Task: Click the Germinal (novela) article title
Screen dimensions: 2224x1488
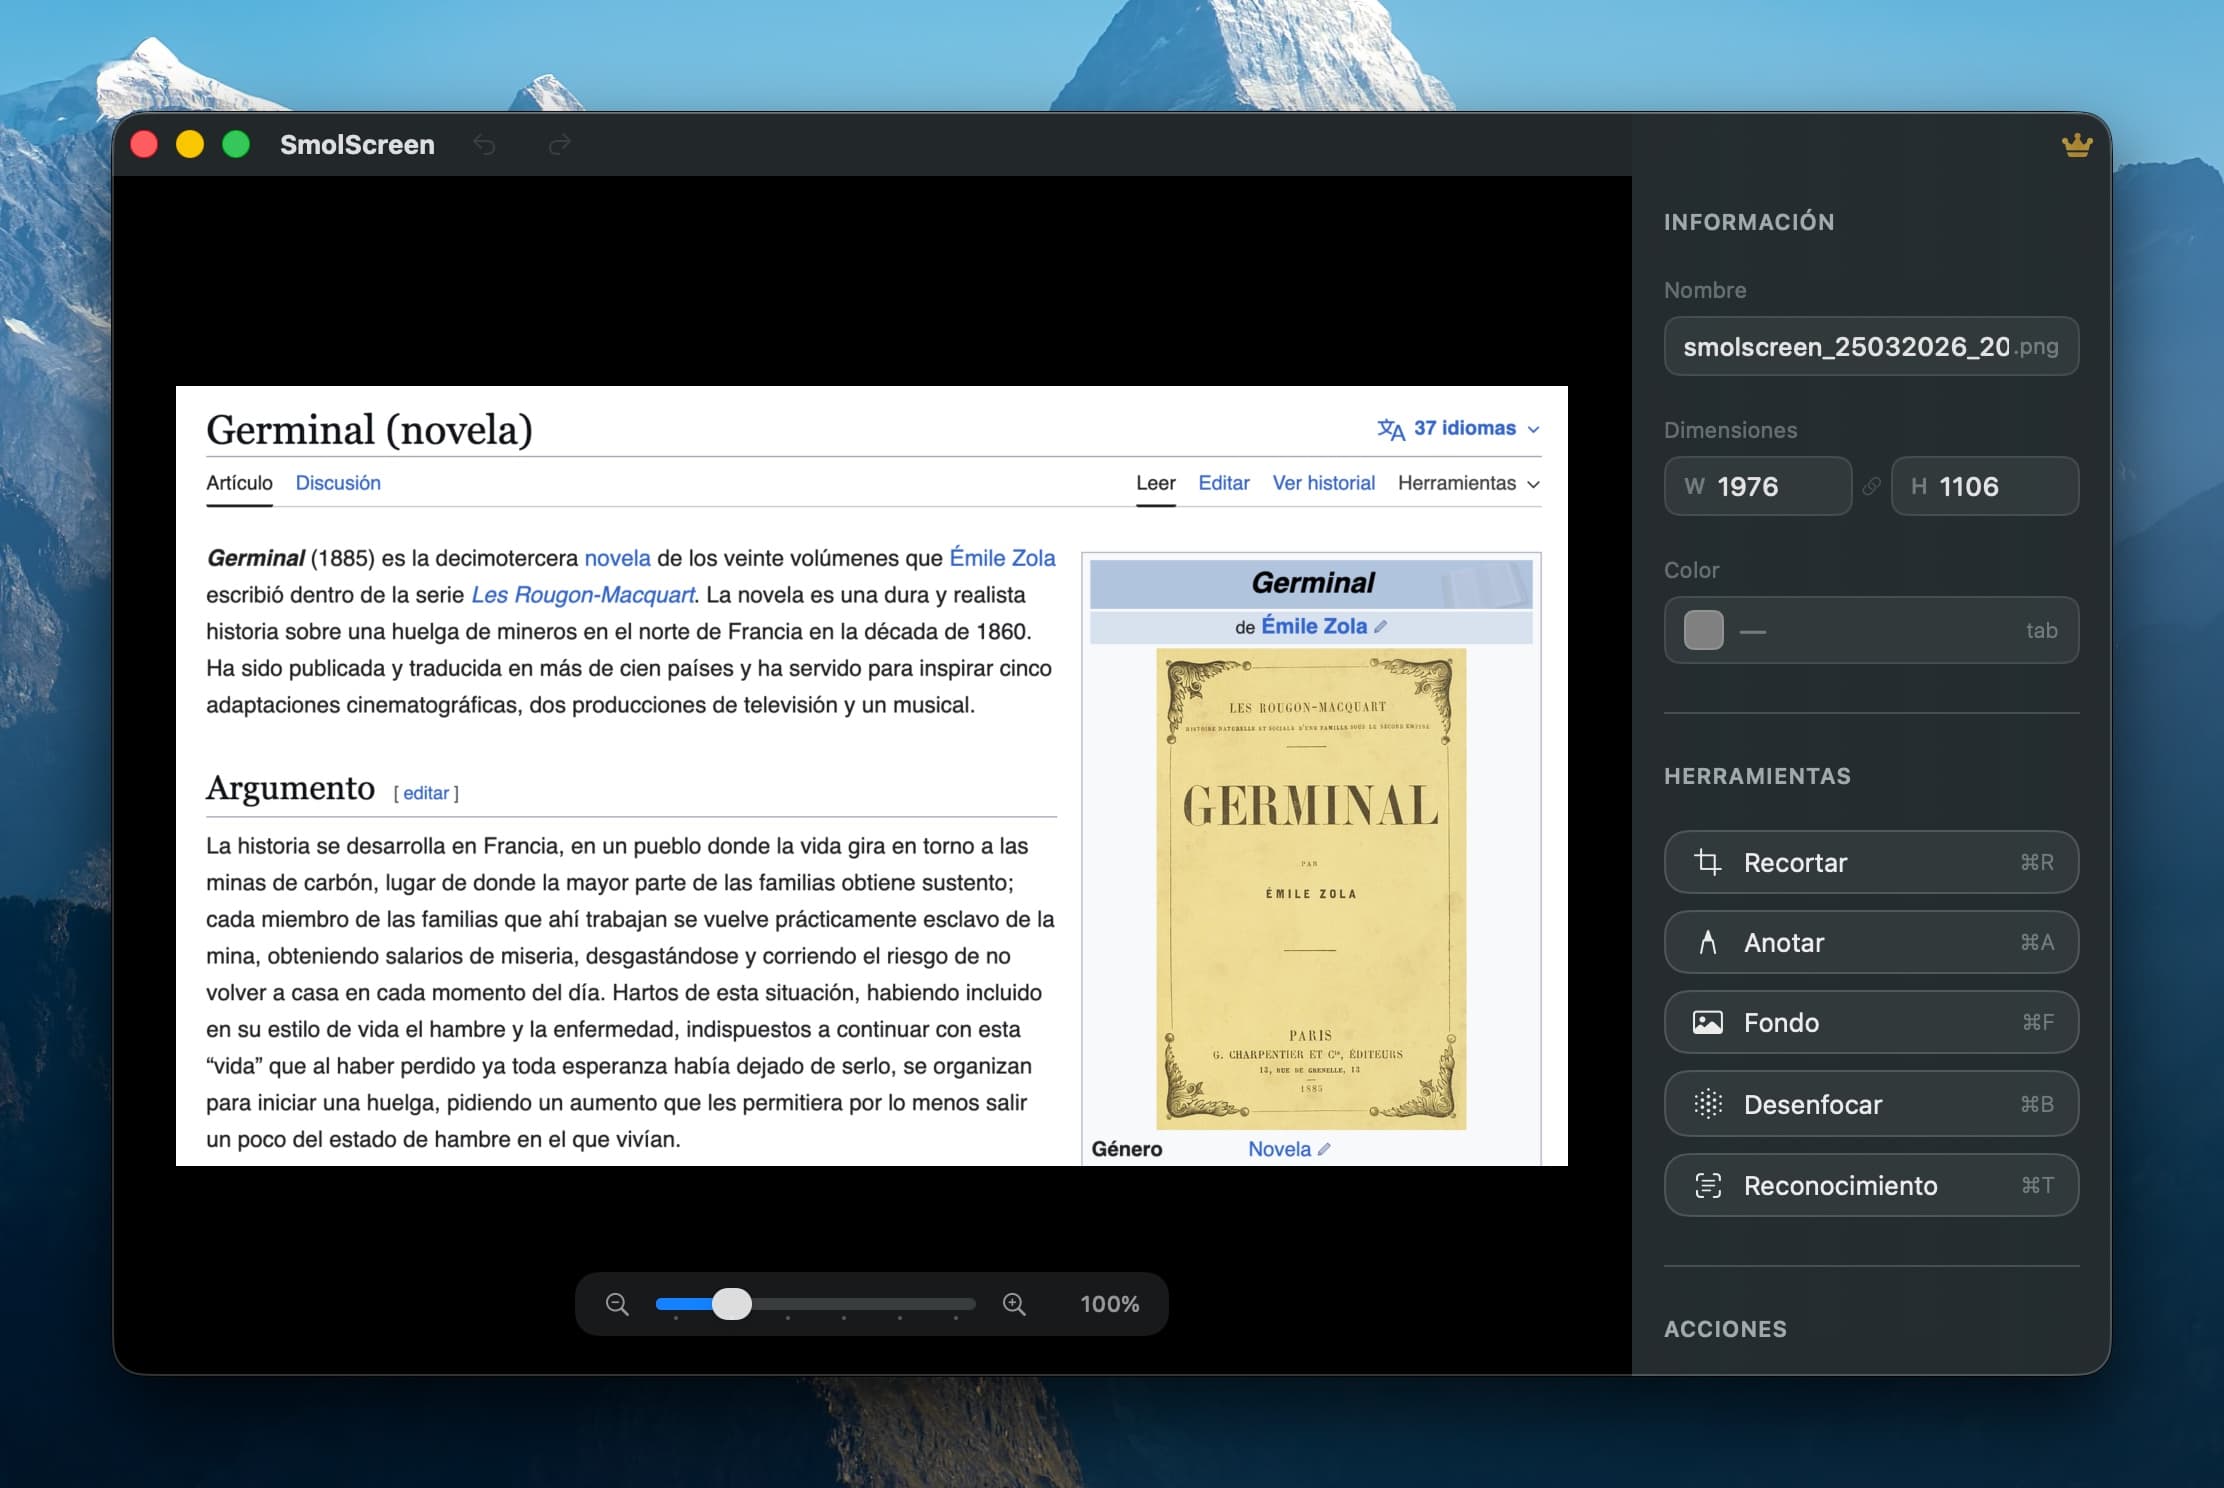Action: [x=369, y=430]
